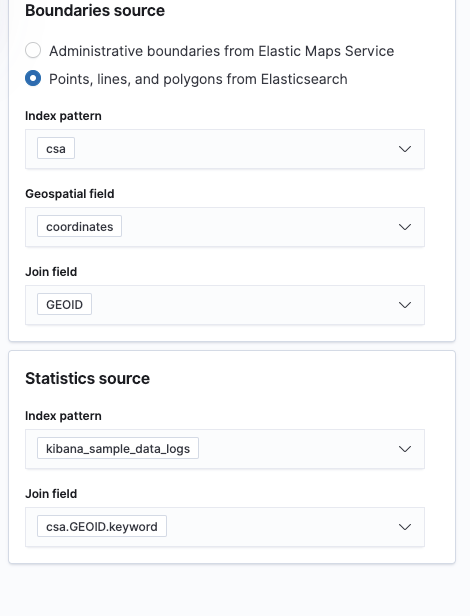Focus the Geospatial field combo box input
Viewport: 470px width, 616px height.
(225, 227)
